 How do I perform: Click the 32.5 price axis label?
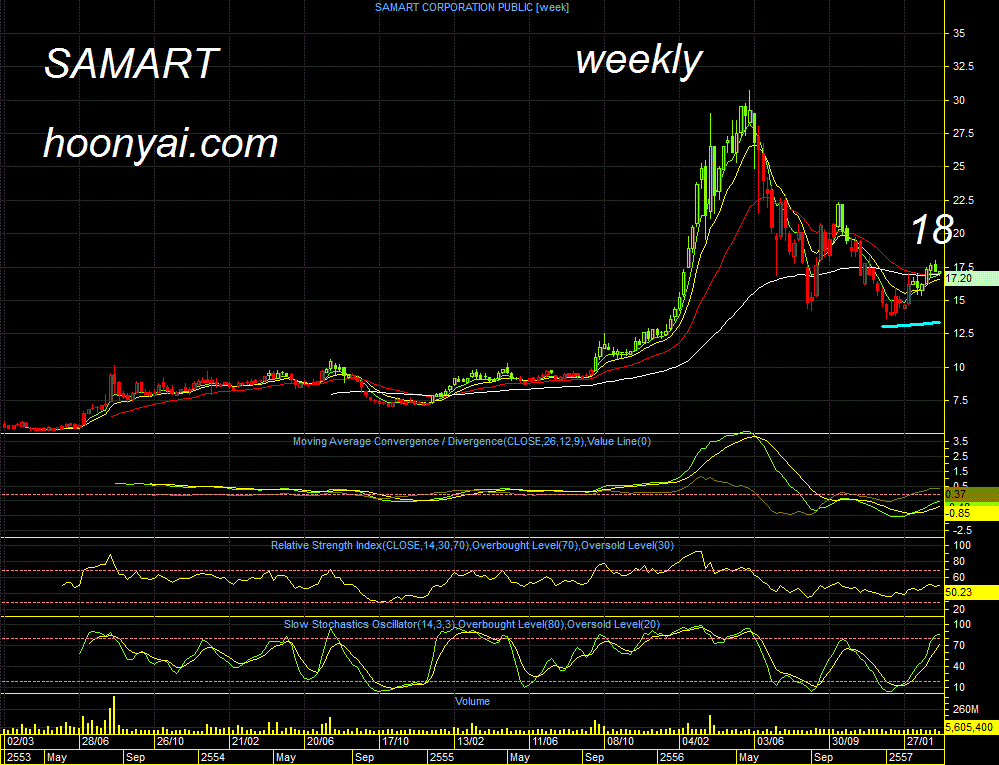click(963, 66)
